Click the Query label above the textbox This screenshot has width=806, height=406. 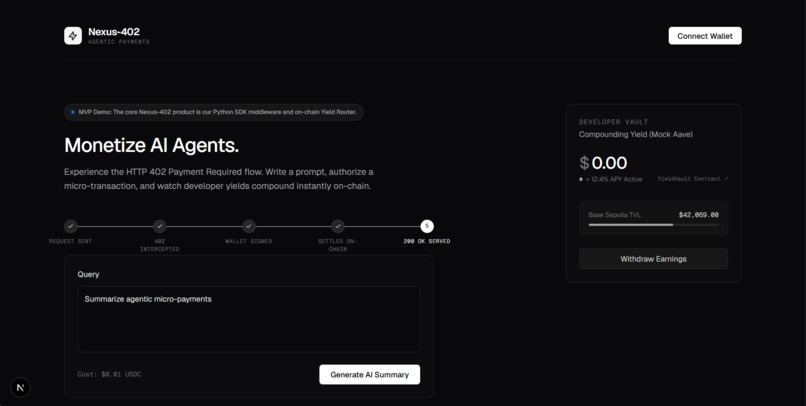[x=88, y=274]
